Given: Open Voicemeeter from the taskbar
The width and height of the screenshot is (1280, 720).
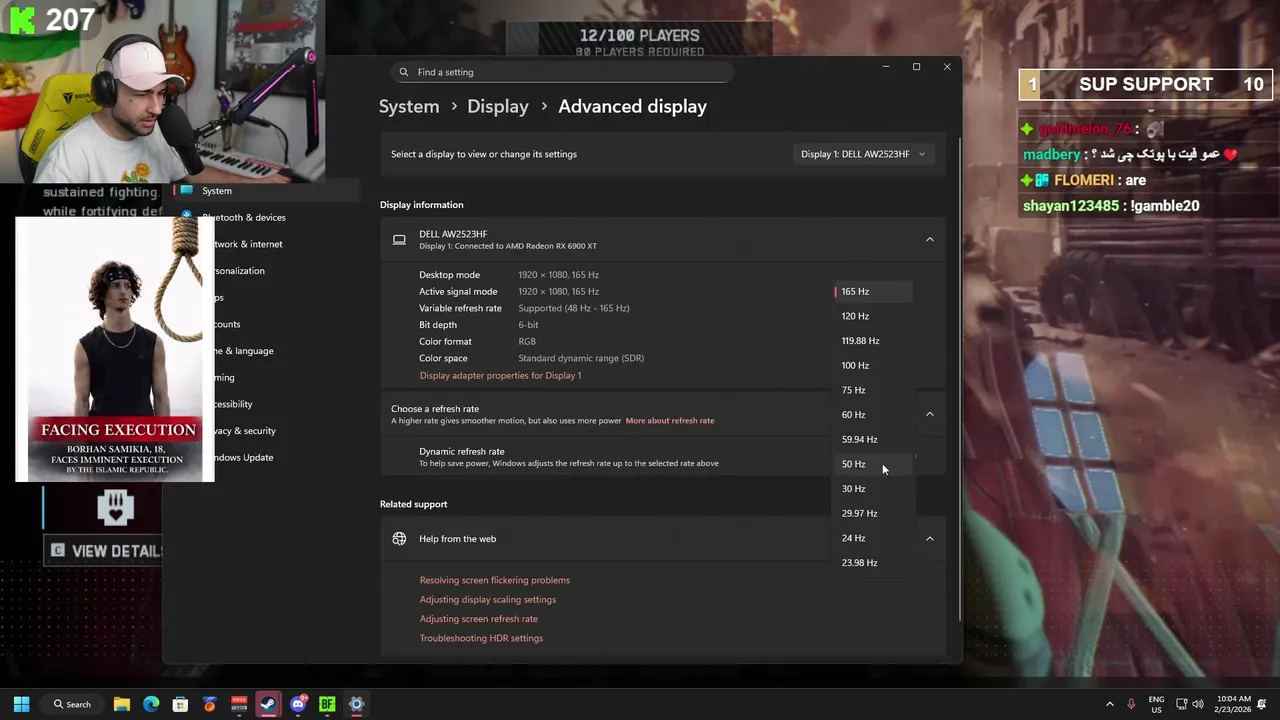Looking at the screenshot, I should [x=239, y=704].
